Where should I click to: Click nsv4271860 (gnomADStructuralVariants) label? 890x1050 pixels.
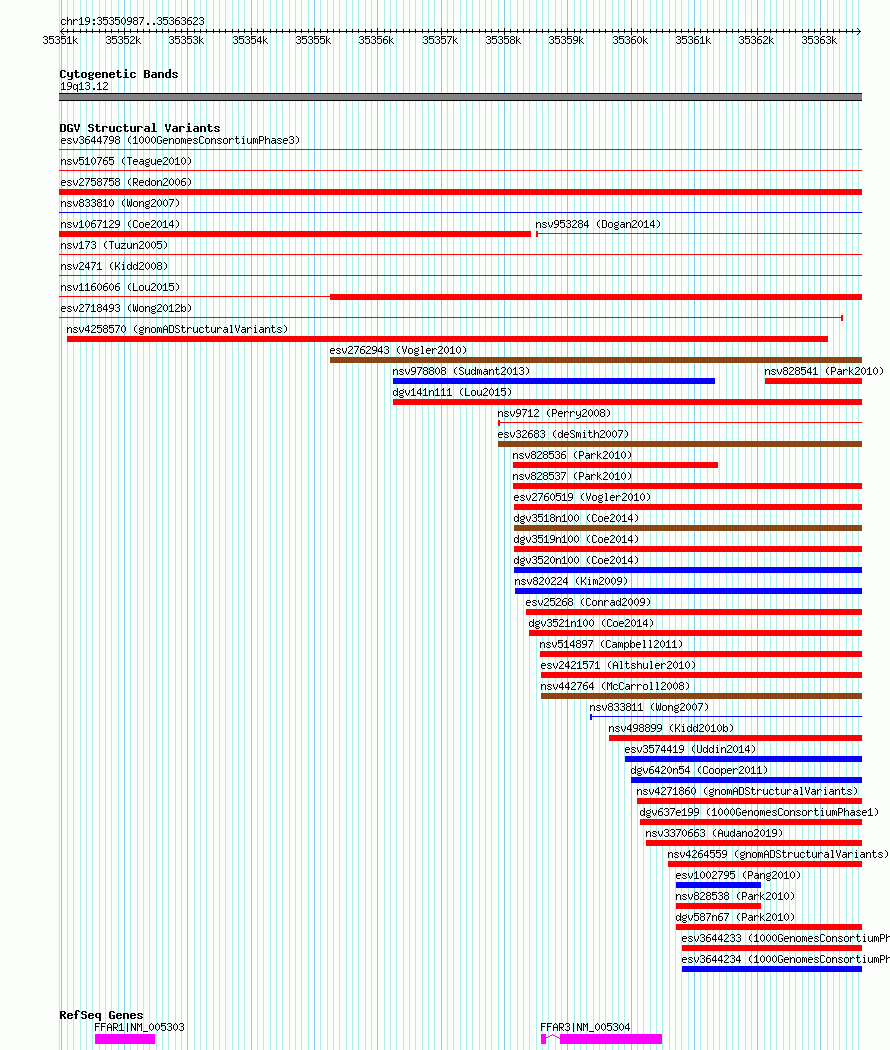(x=747, y=792)
